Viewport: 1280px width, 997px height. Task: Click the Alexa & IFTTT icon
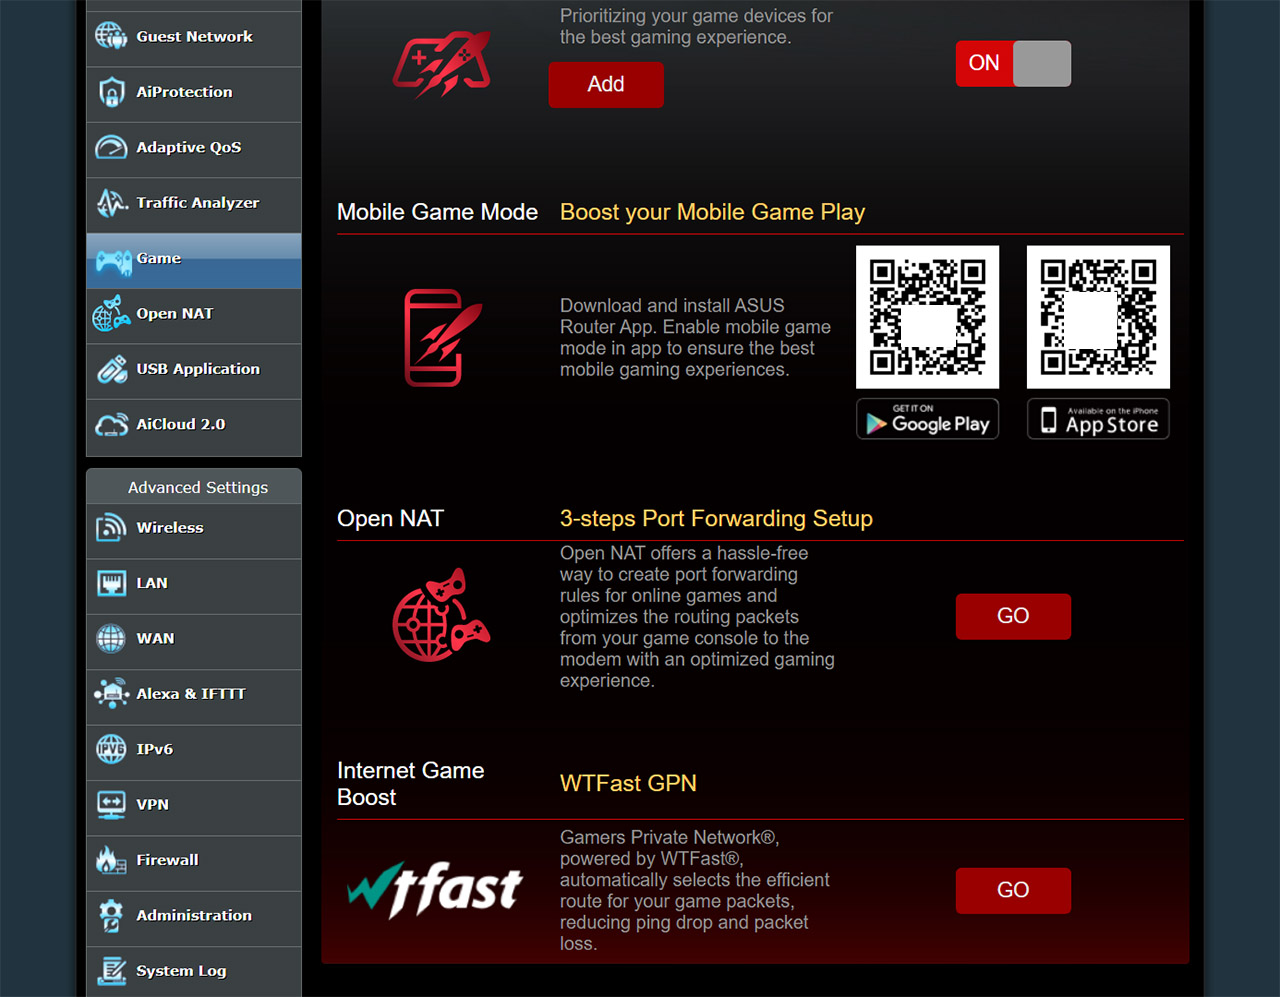pyautogui.click(x=111, y=693)
